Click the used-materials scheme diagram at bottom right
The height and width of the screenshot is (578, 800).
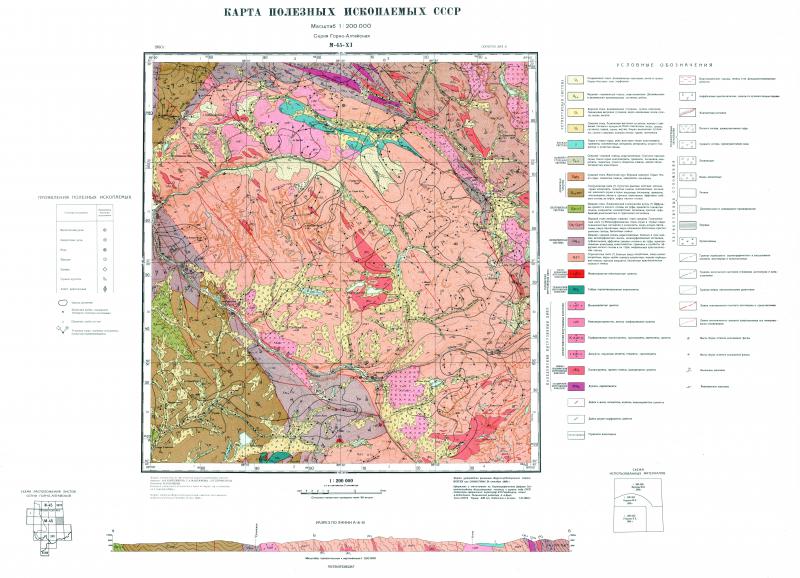tap(640, 505)
